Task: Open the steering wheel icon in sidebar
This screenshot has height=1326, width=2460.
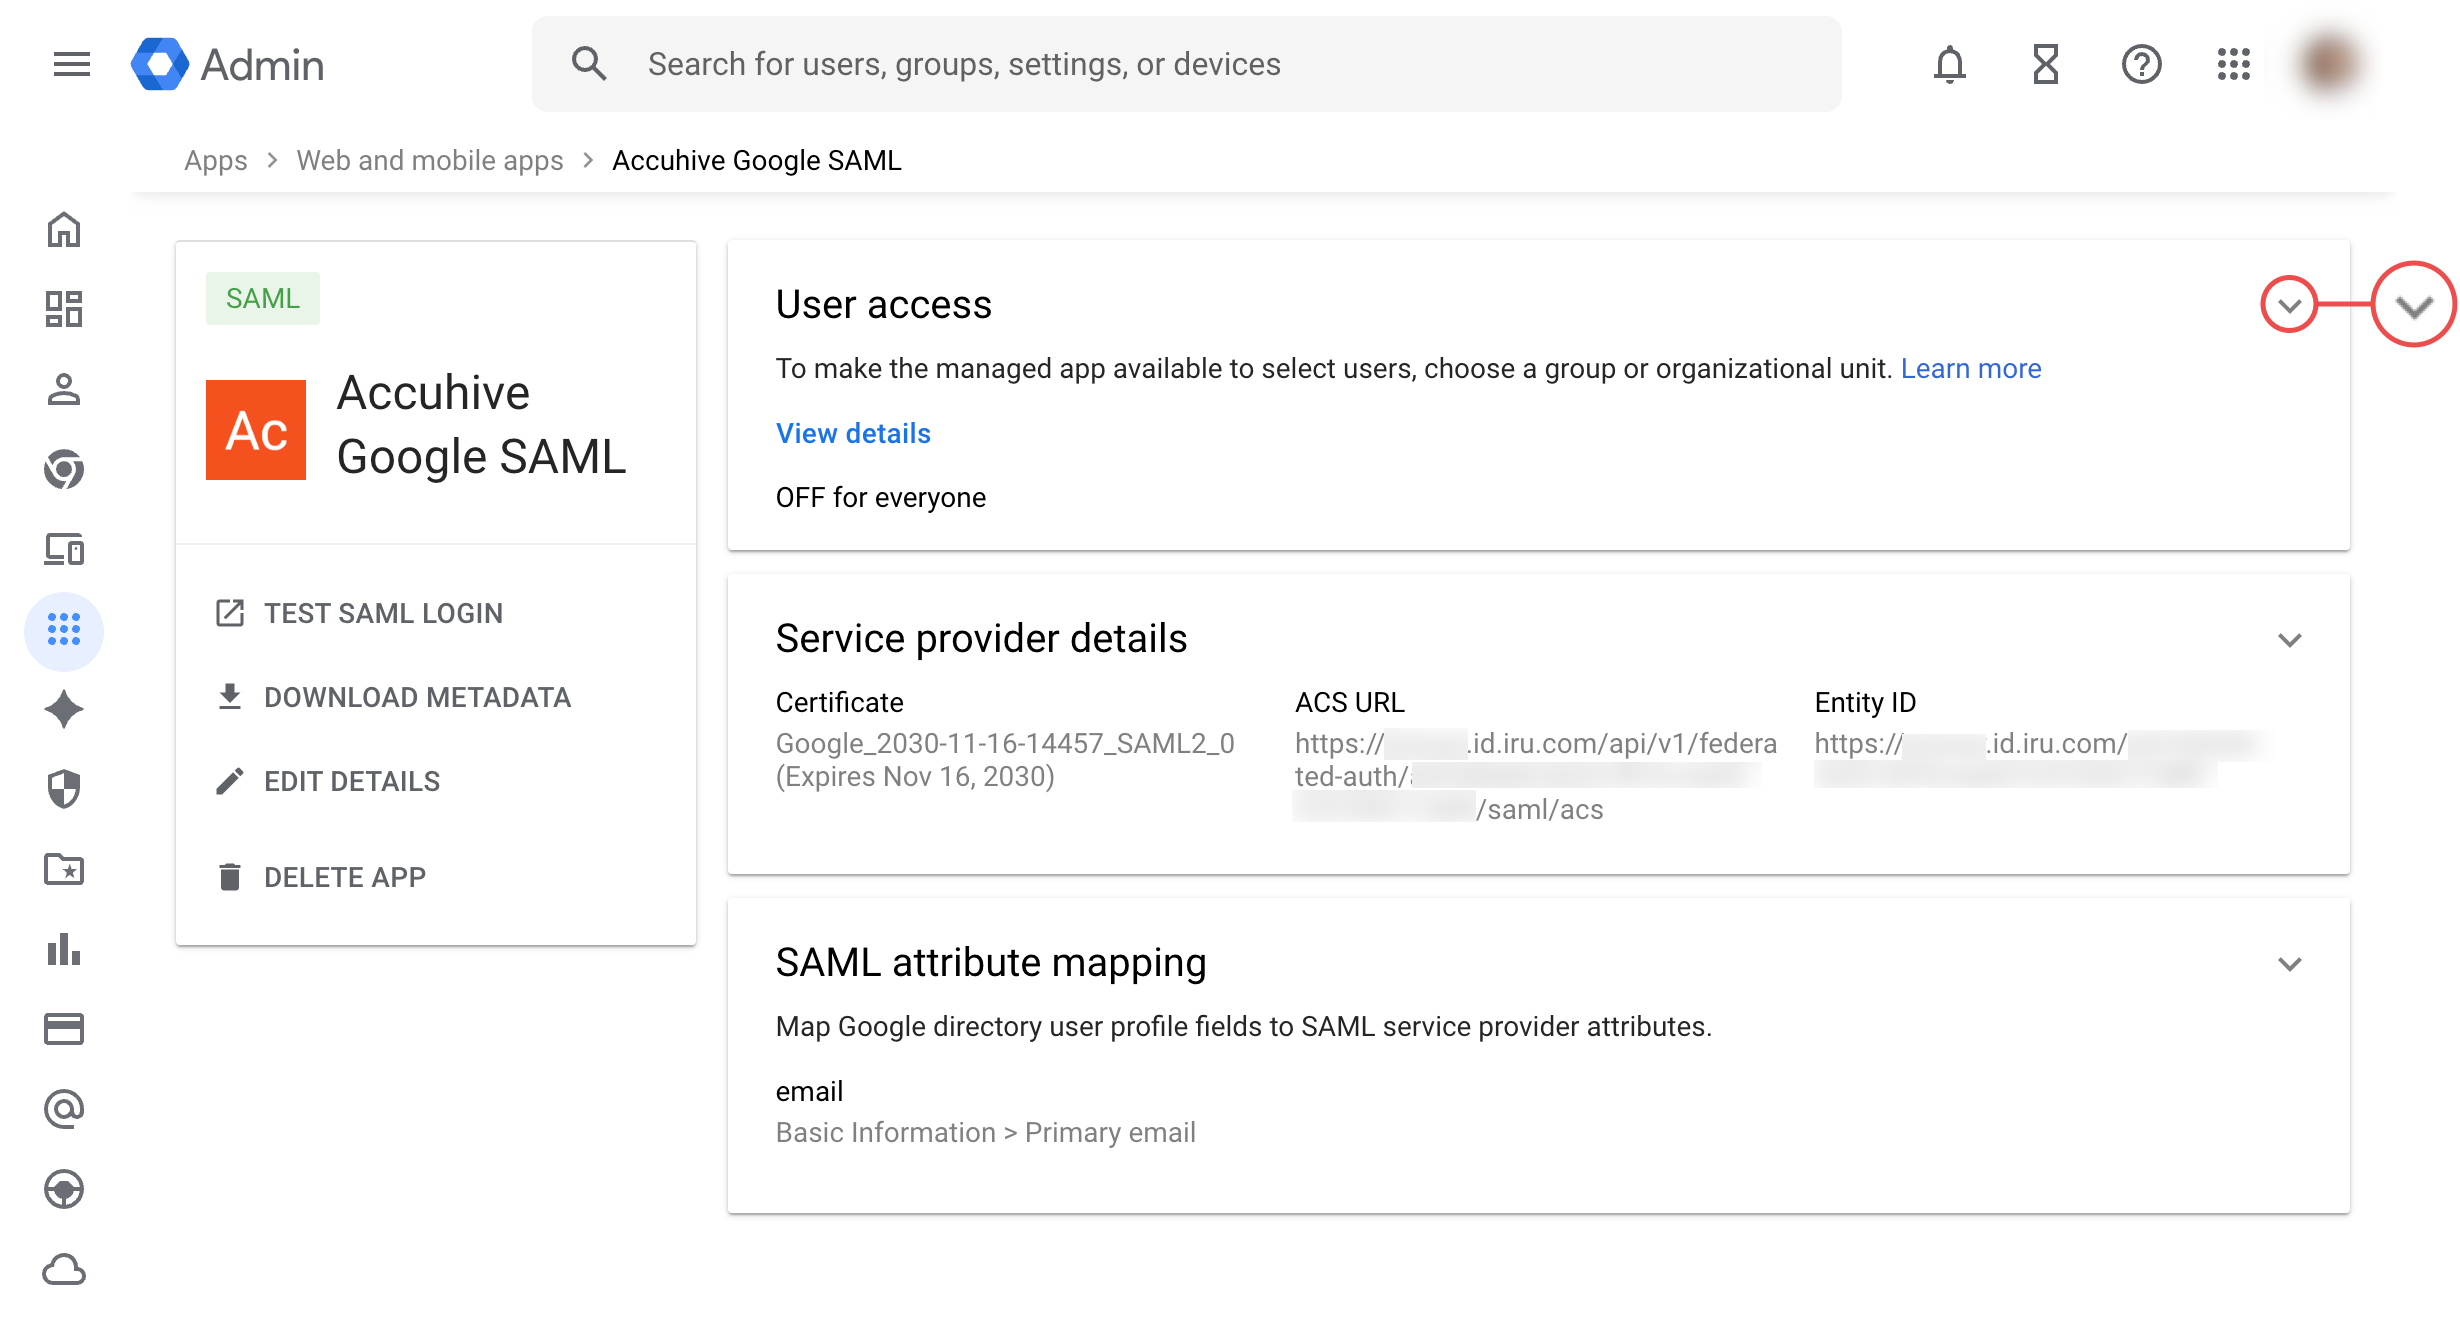Action: click(64, 1189)
